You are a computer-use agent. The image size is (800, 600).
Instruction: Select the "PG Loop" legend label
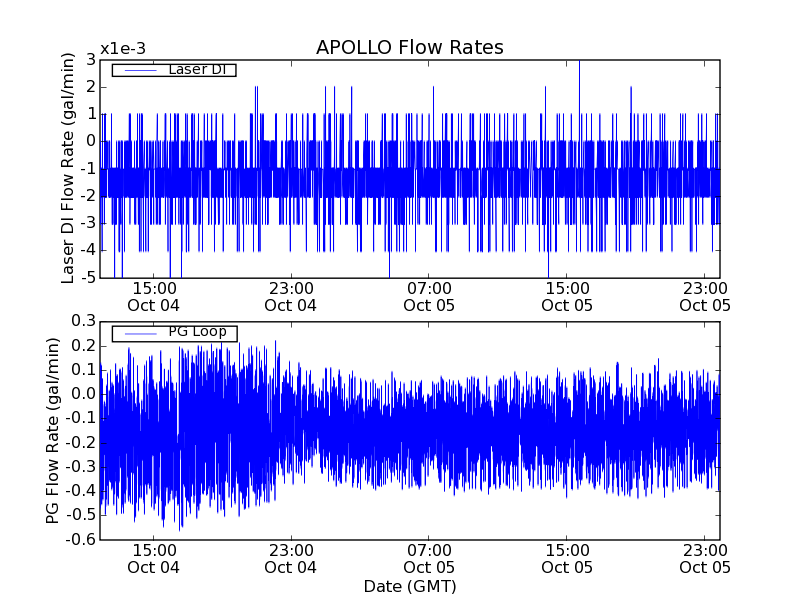click(x=197, y=332)
